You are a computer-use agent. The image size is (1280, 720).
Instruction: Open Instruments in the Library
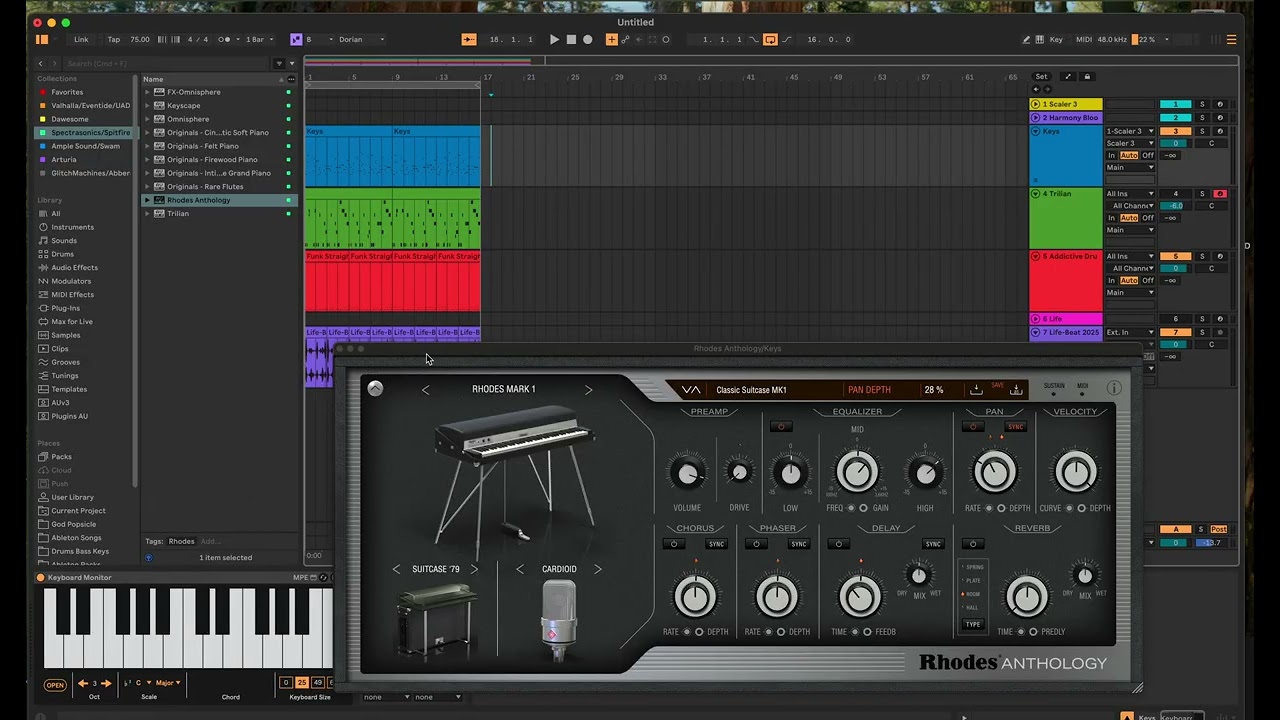tap(72, 227)
